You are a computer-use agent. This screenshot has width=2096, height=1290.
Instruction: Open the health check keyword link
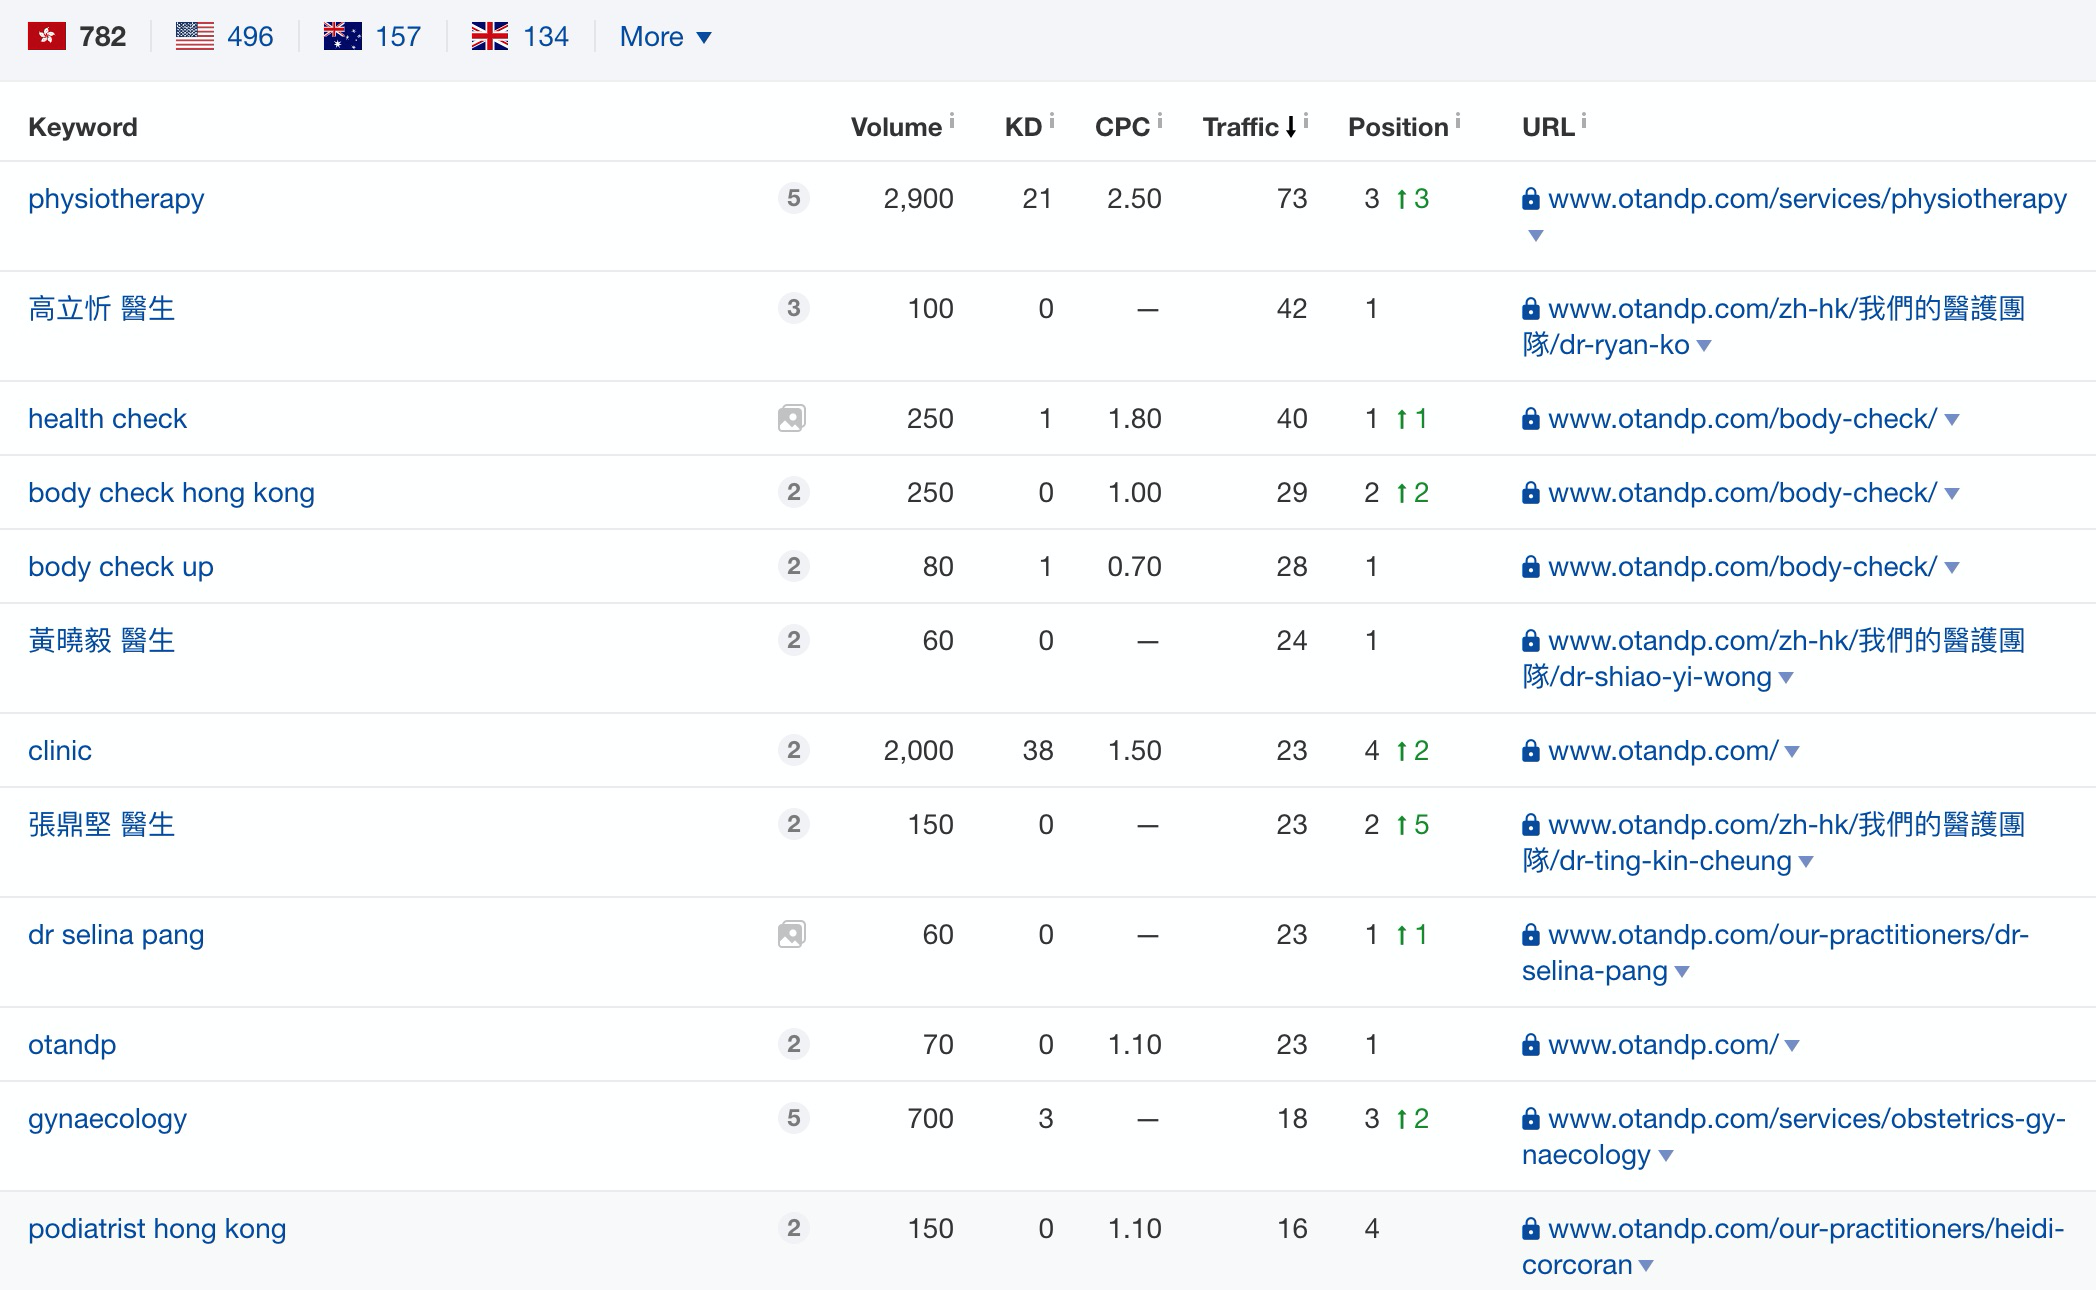[x=107, y=419]
